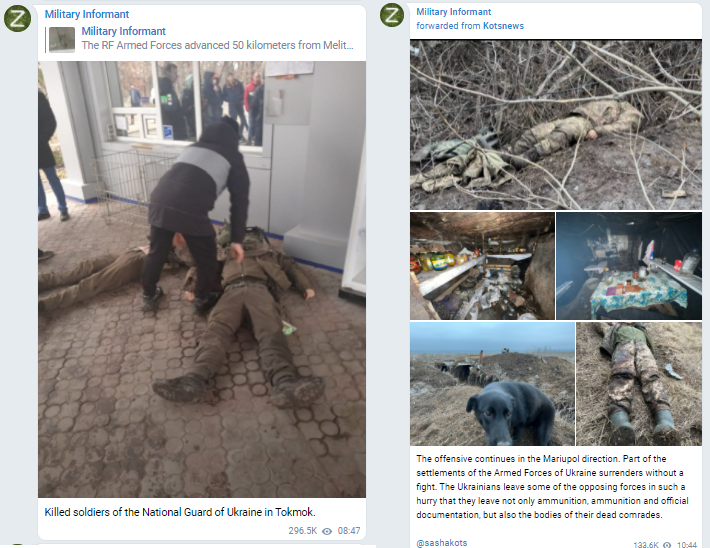Click the eye views icon beside 296.5K

click(x=327, y=531)
